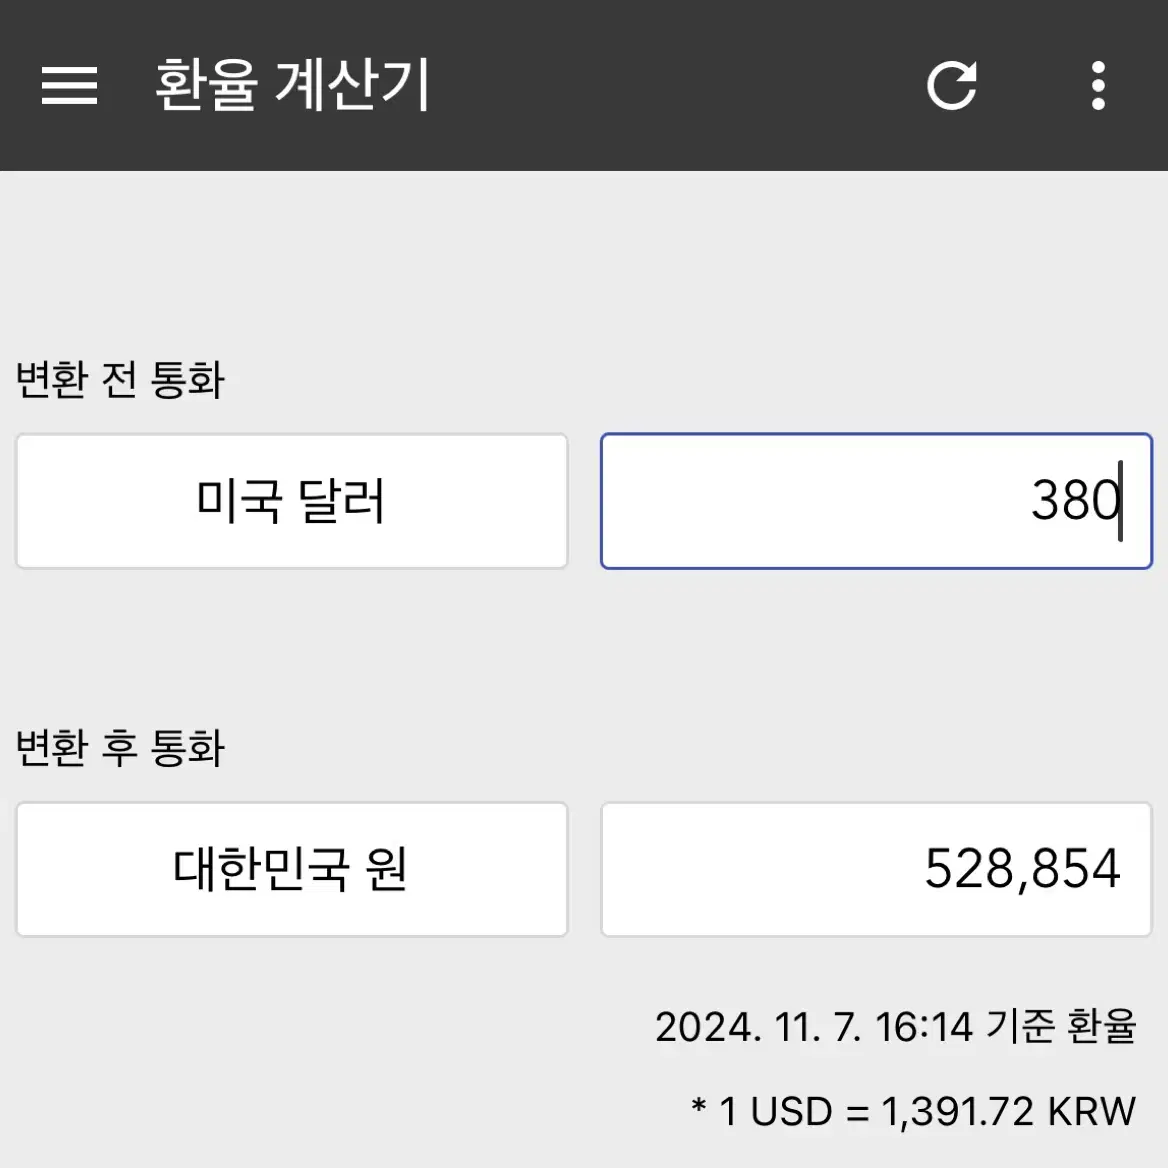Click the 1,391.72 rate value
Screen dimensions: 1168x1168
coord(958,1112)
